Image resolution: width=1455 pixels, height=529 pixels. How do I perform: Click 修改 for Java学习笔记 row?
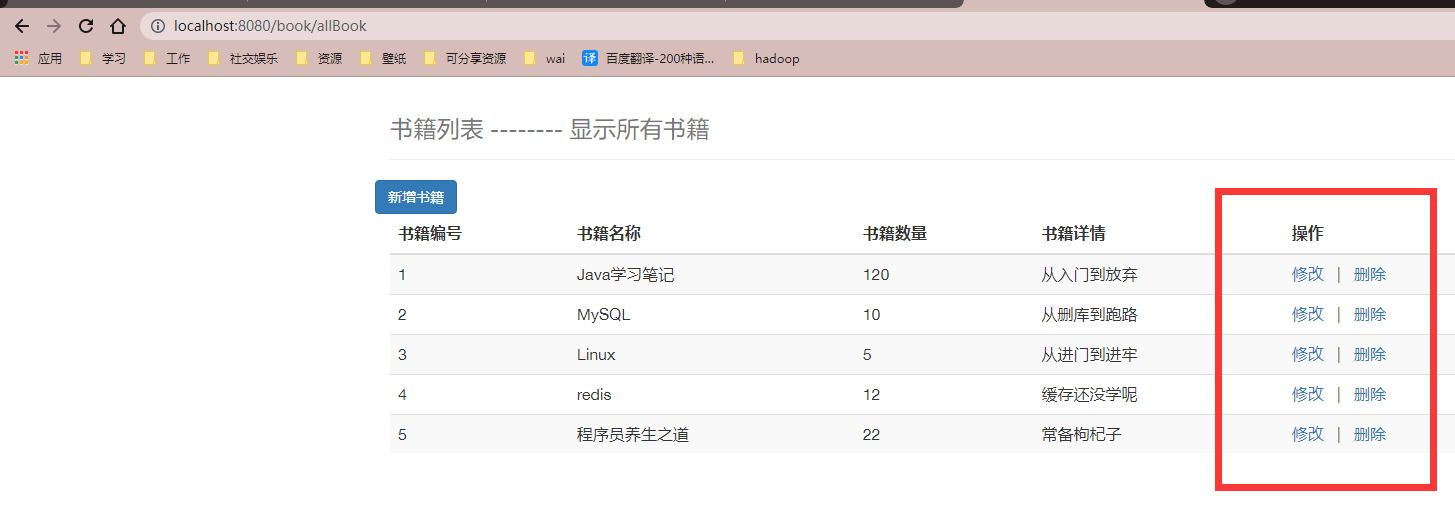click(x=1307, y=274)
